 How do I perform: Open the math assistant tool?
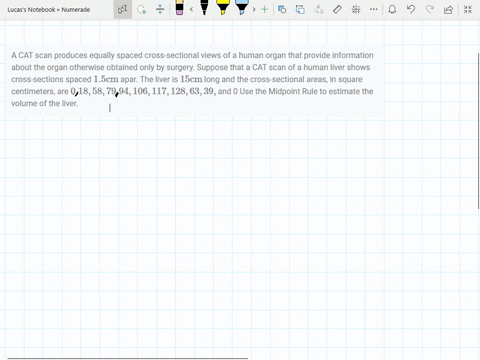pyautogui.click(x=356, y=9)
